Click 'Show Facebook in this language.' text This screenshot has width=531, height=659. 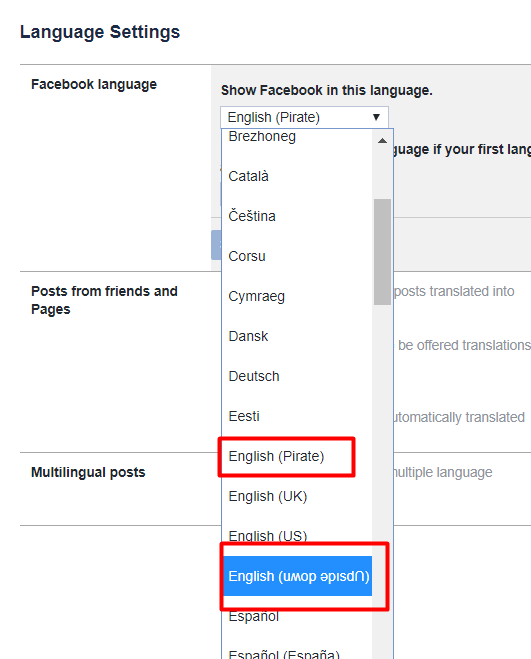coord(327,90)
